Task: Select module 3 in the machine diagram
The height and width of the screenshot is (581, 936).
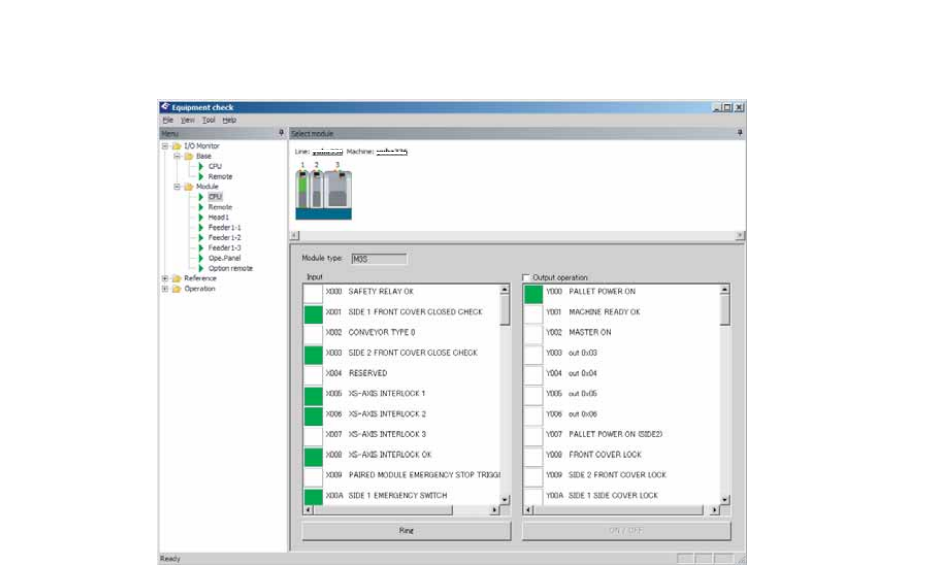Action: tap(337, 190)
